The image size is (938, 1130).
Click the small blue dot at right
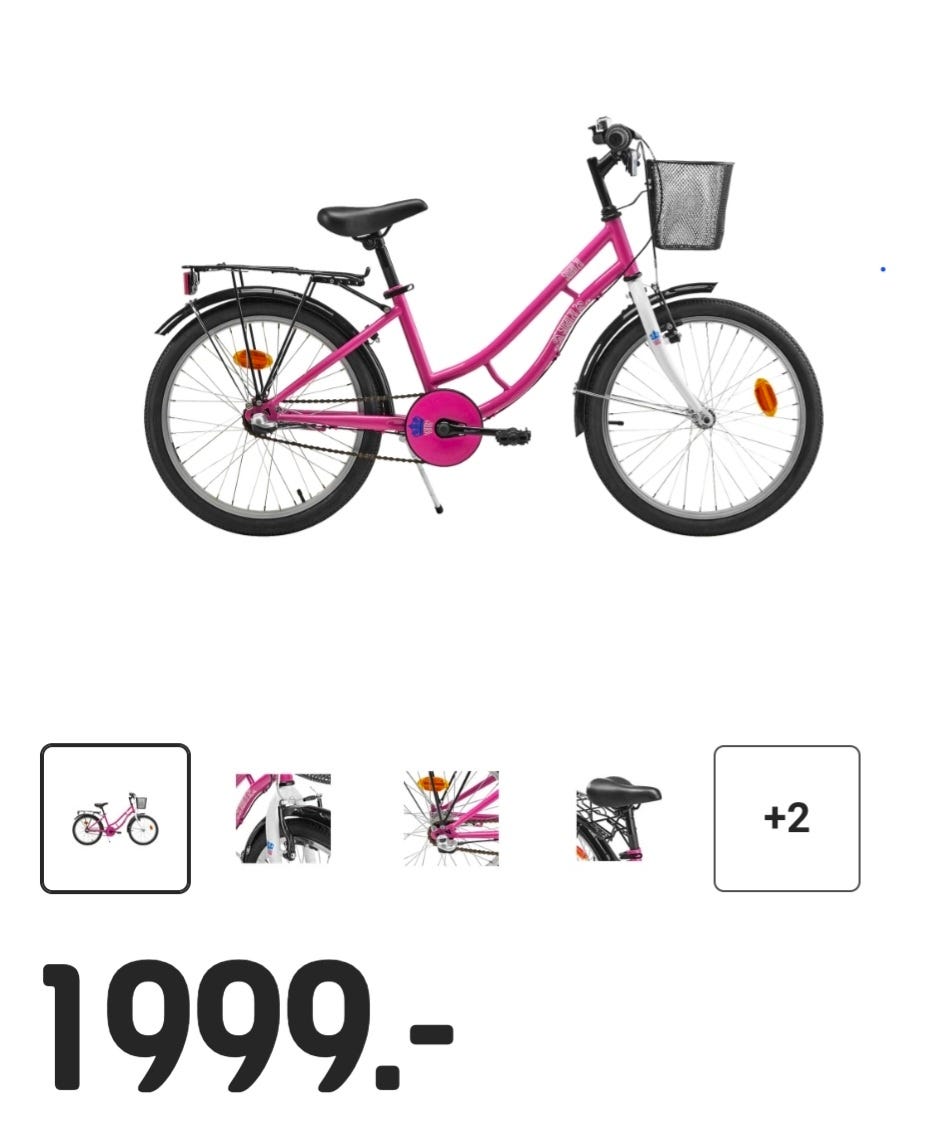pos(883,270)
